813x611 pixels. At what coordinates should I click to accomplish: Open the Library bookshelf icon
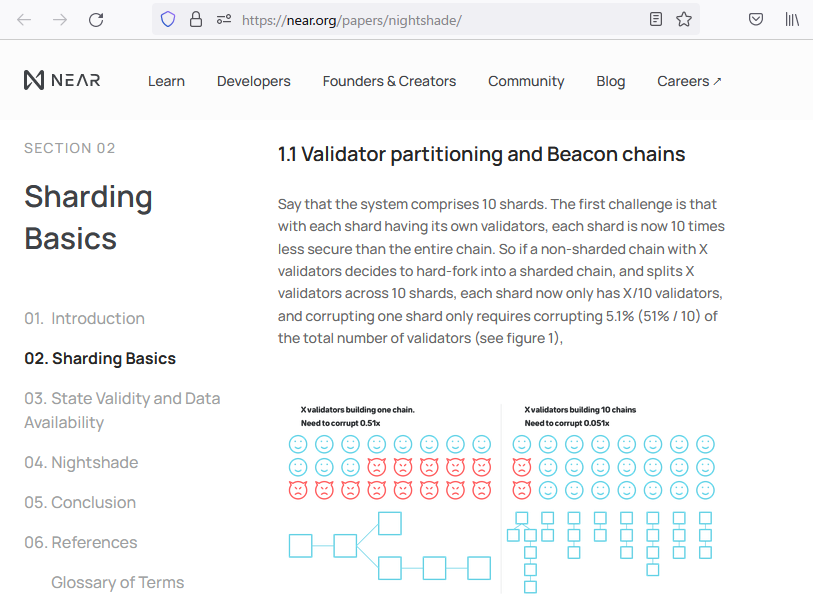(792, 19)
